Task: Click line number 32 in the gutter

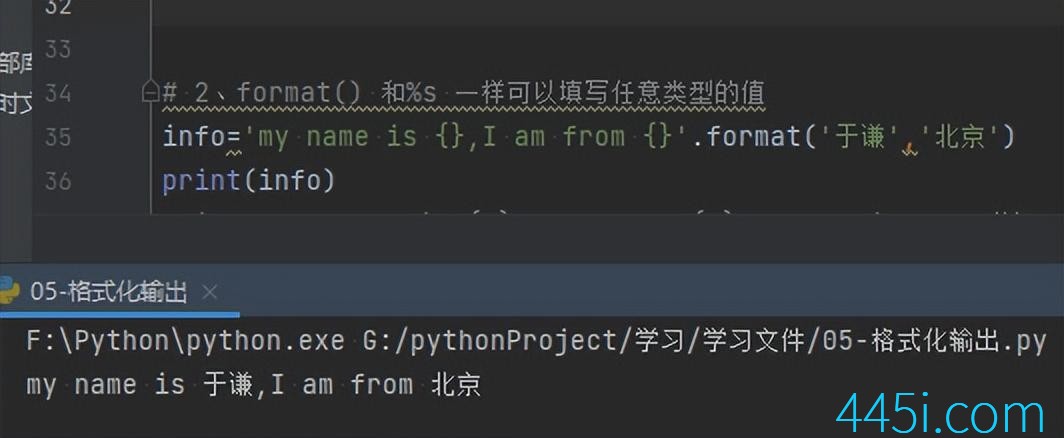Action: click(58, 7)
